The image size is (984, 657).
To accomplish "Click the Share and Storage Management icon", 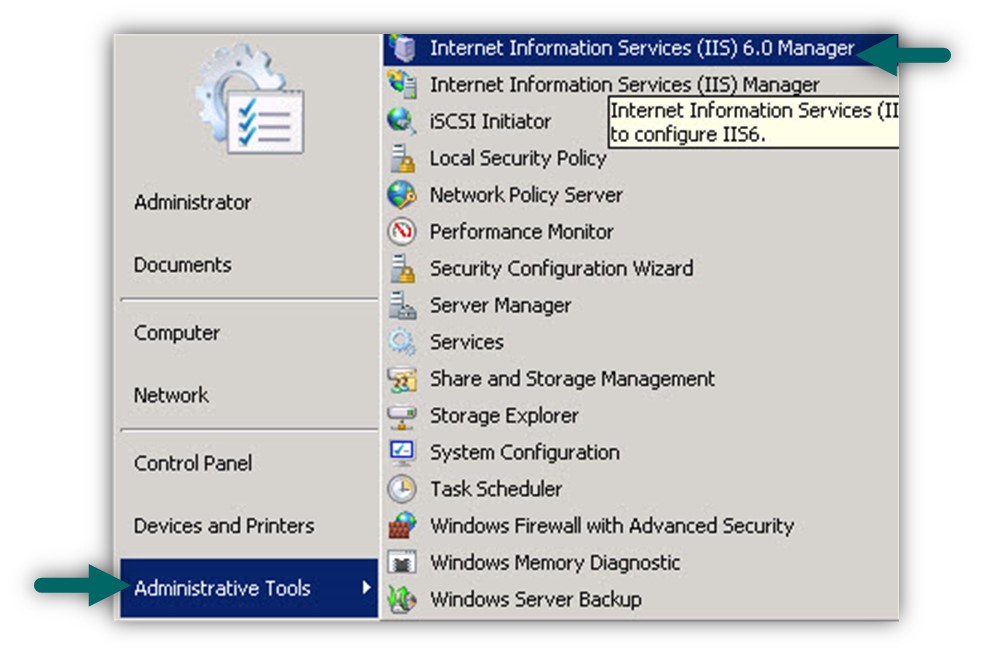I will pos(402,379).
